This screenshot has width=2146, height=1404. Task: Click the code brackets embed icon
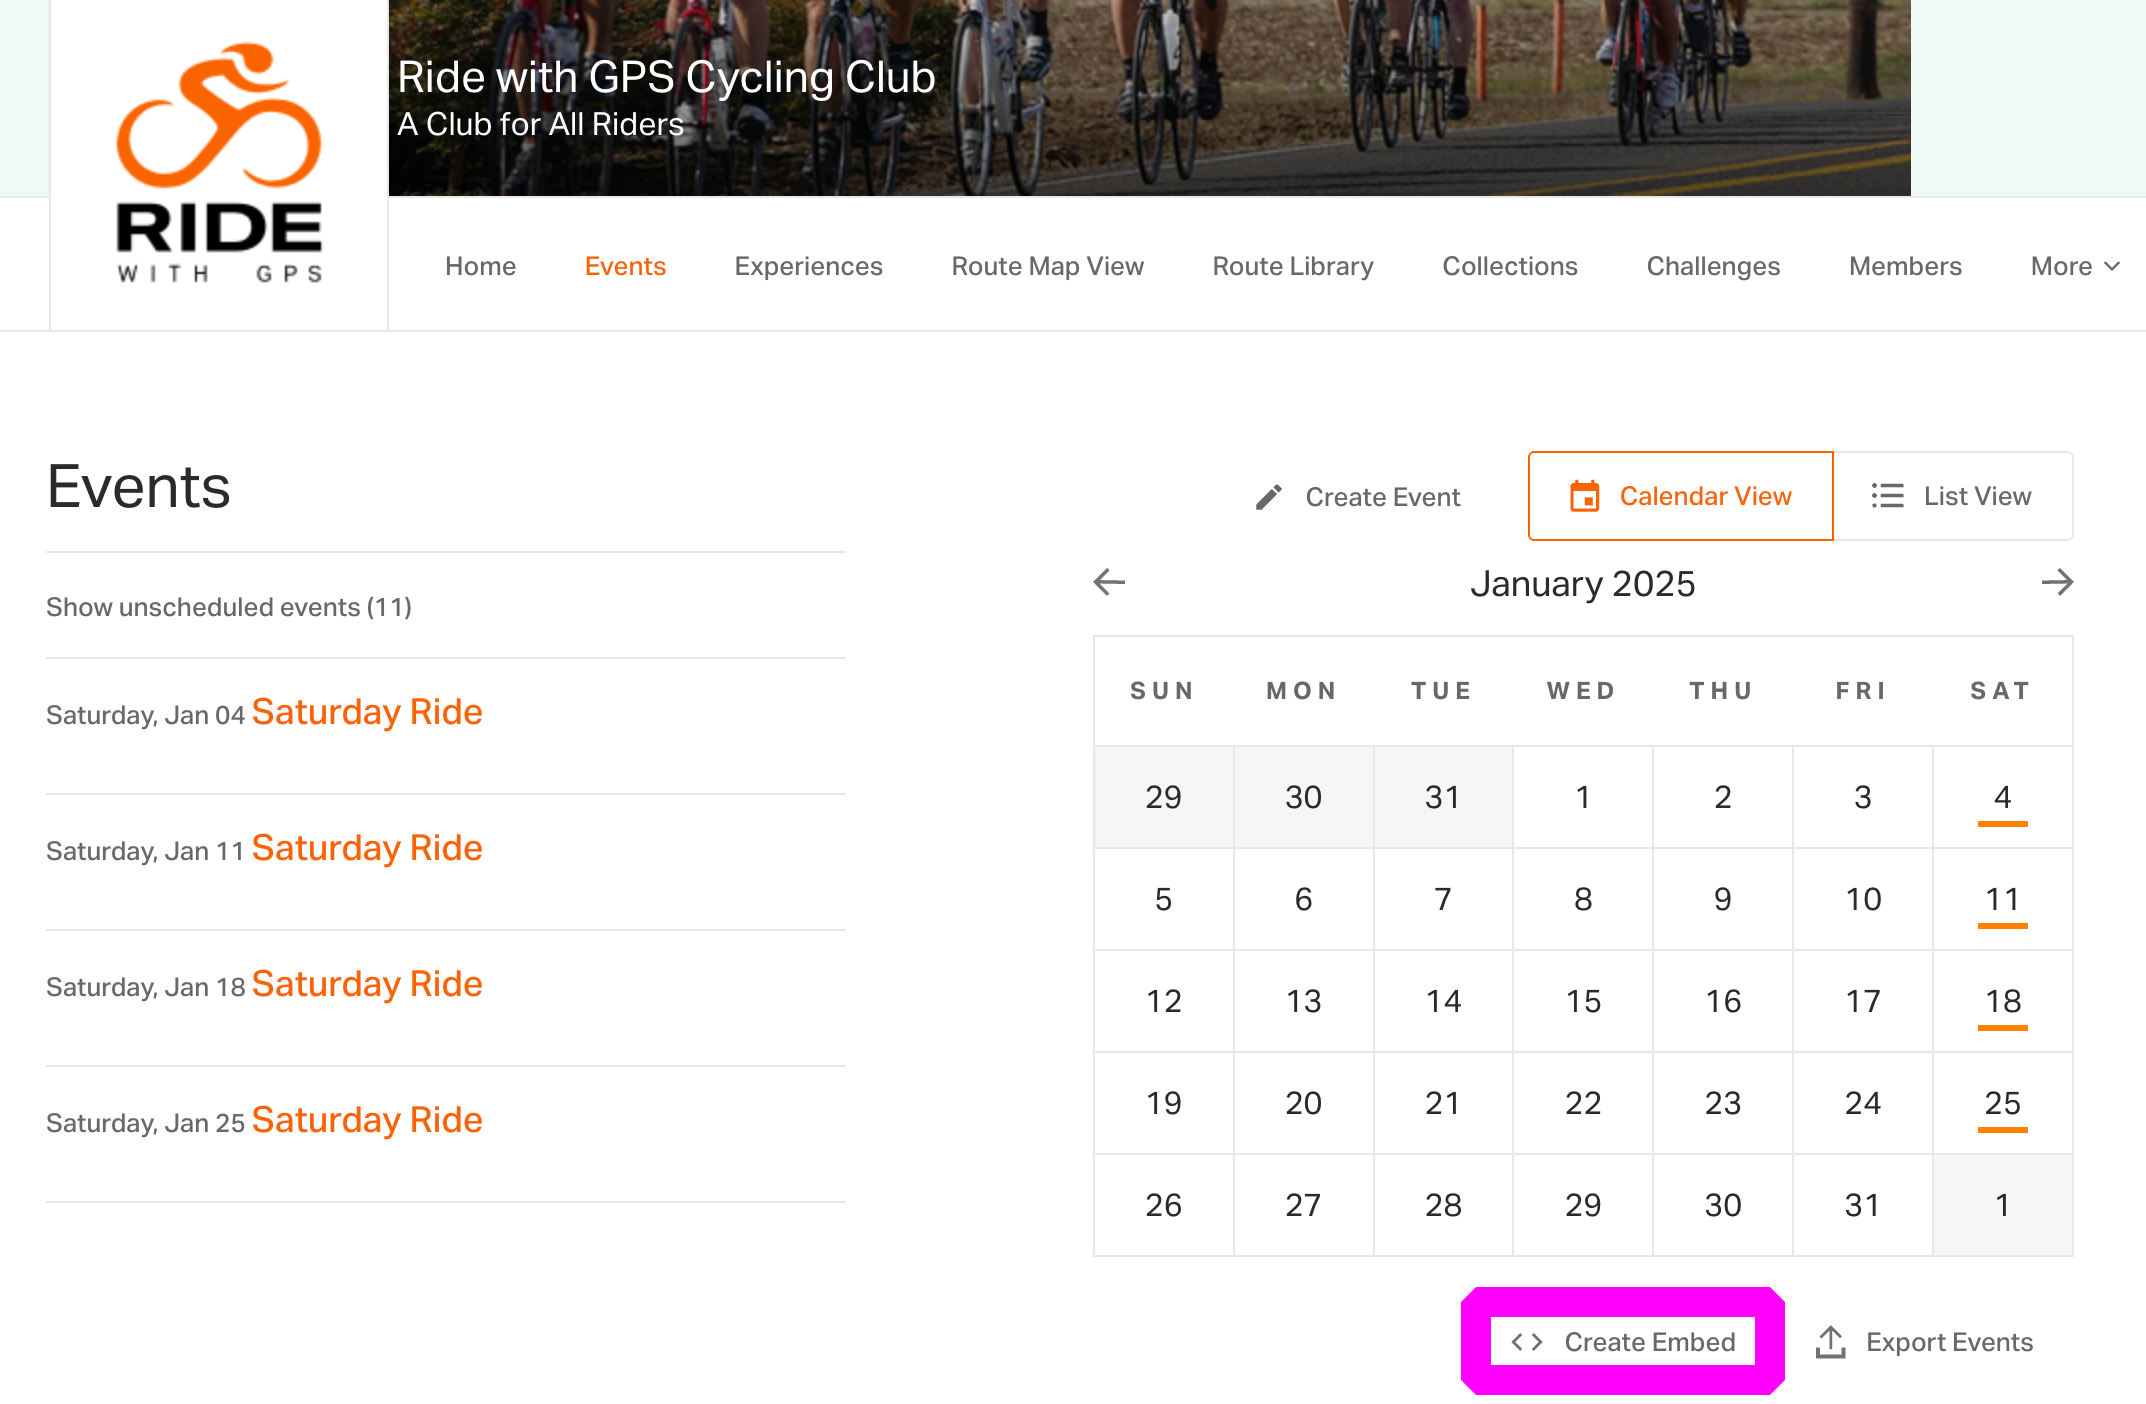[1527, 1342]
